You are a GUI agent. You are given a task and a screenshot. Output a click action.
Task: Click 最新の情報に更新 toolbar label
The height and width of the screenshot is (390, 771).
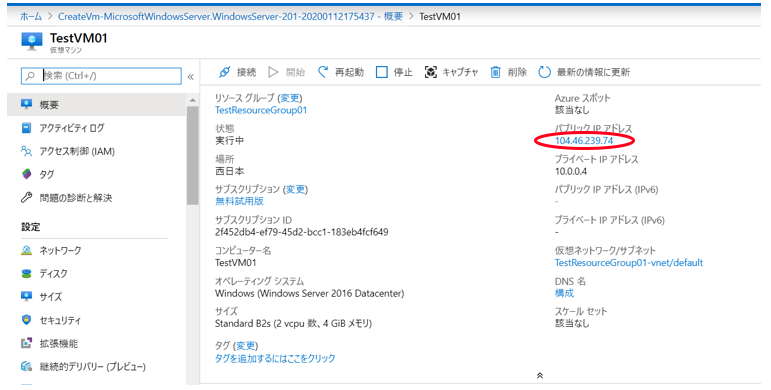(x=593, y=72)
